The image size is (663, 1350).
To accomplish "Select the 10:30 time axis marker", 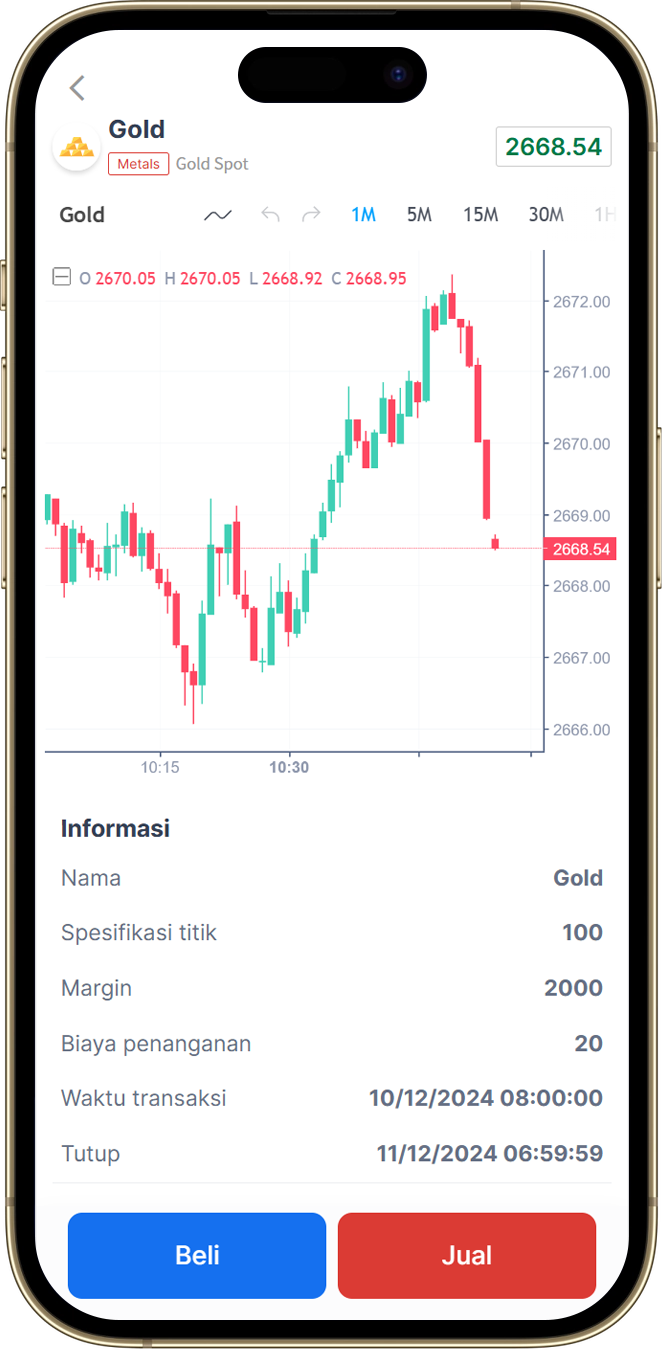I will 289,768.
